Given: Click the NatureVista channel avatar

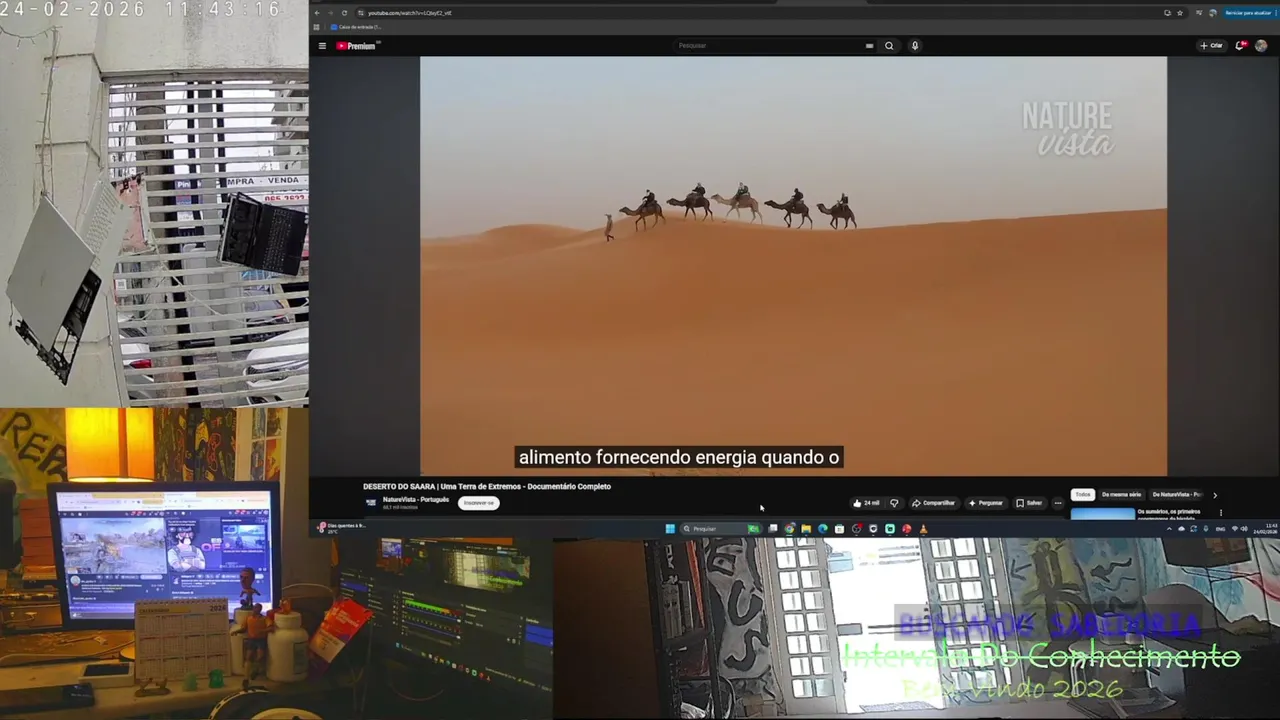Looking at the screenshot, I should pyautogui.click(x=371, y=503).
